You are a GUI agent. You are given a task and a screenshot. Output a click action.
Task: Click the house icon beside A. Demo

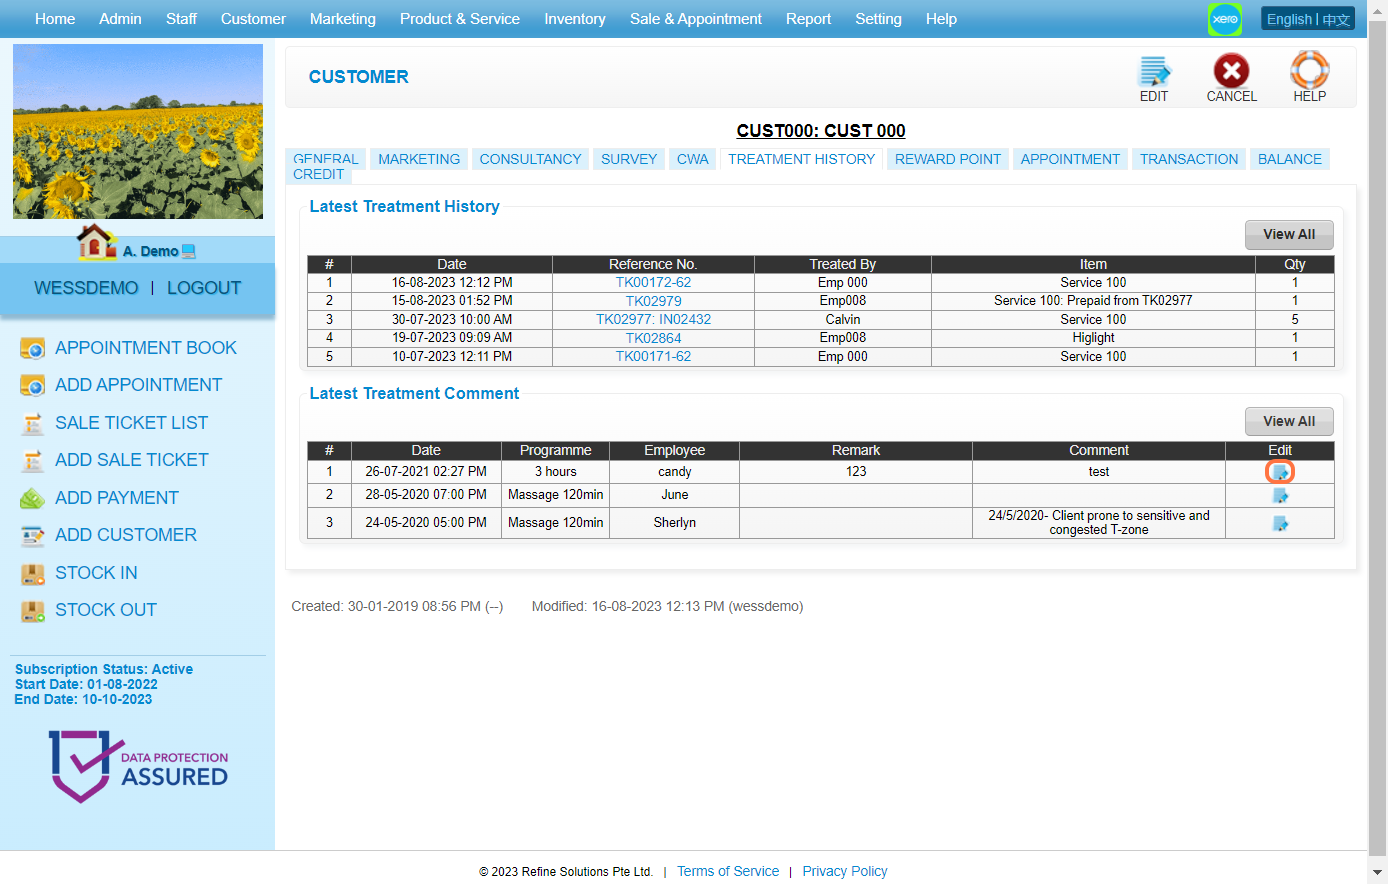(96, 242)
